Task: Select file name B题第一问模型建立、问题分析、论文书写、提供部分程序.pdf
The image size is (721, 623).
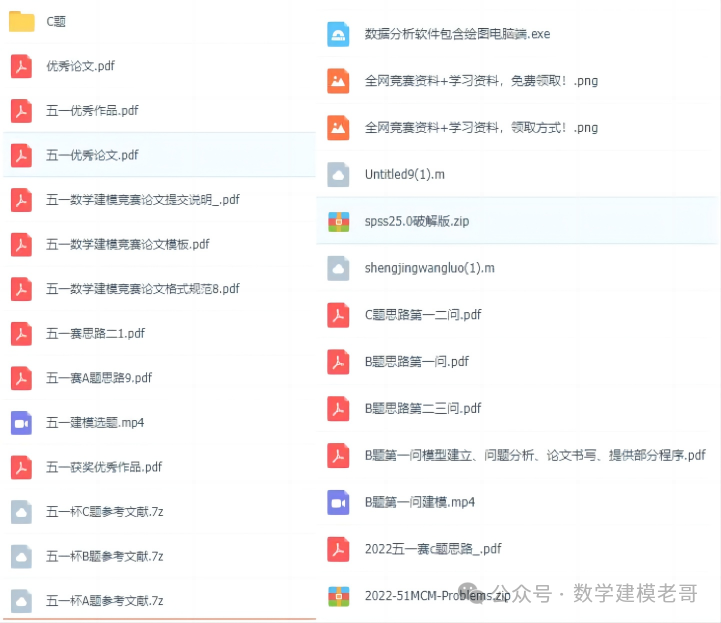Action: (x=535, y=456)
